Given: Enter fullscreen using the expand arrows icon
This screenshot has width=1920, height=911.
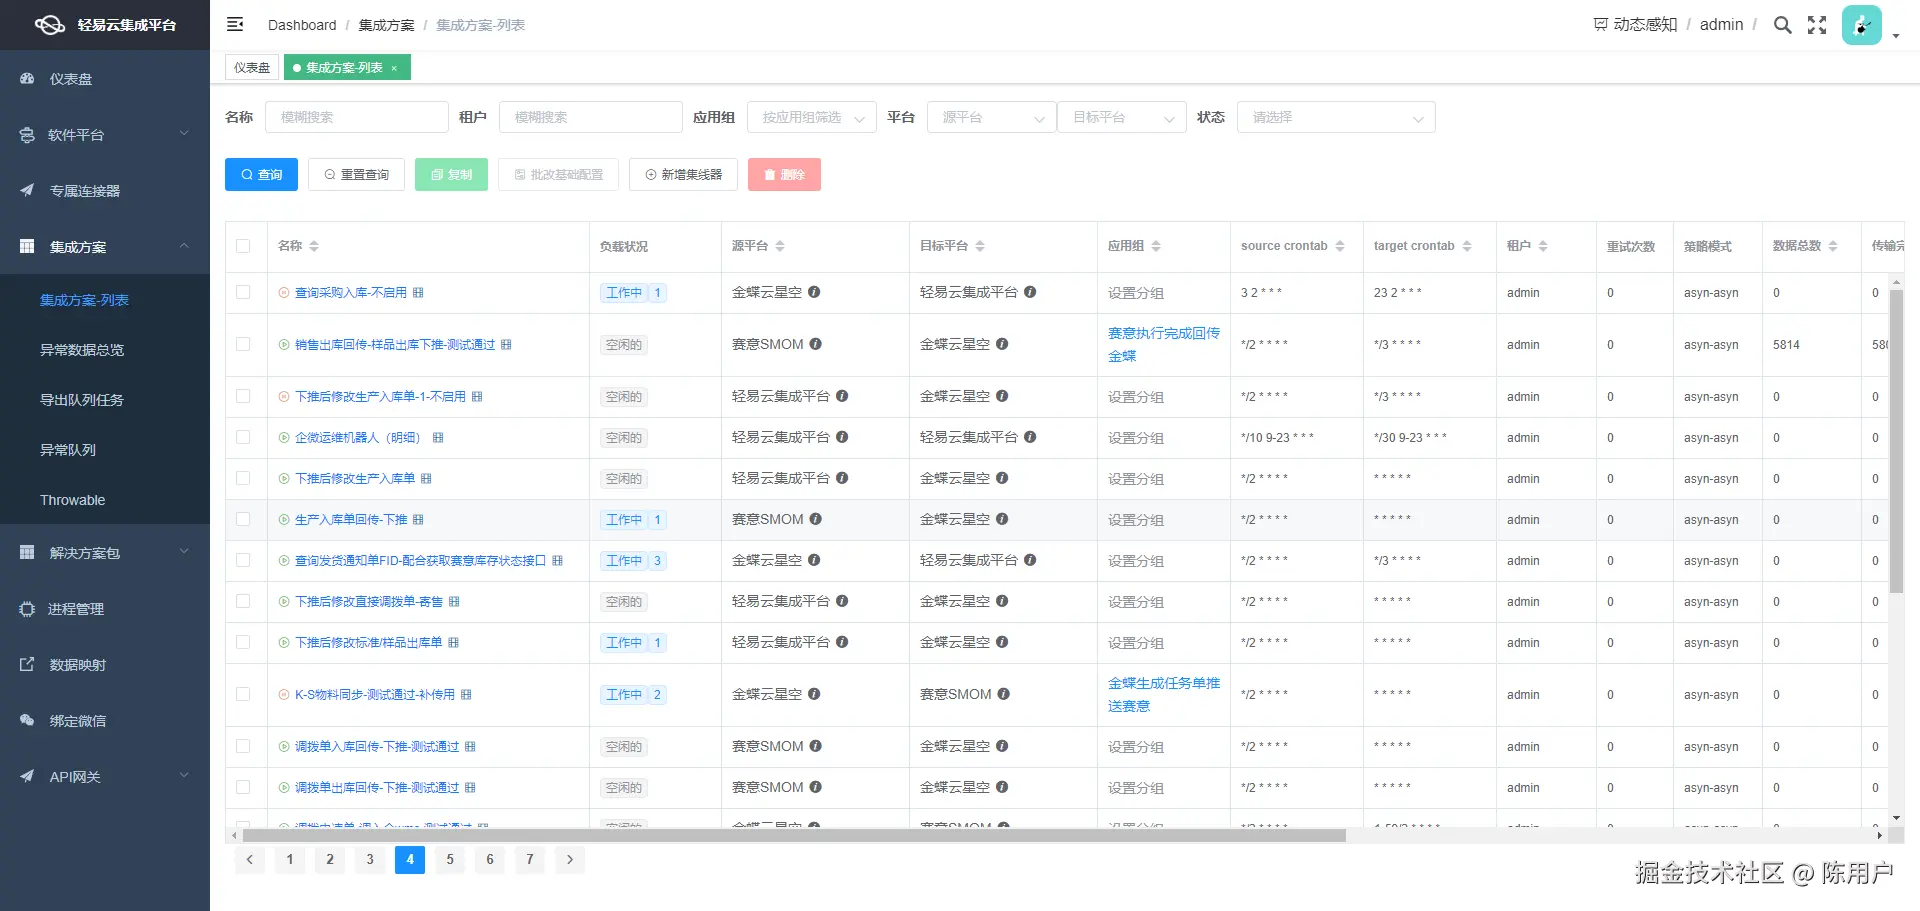Looking at the screenshot, I should [1816, 24].
